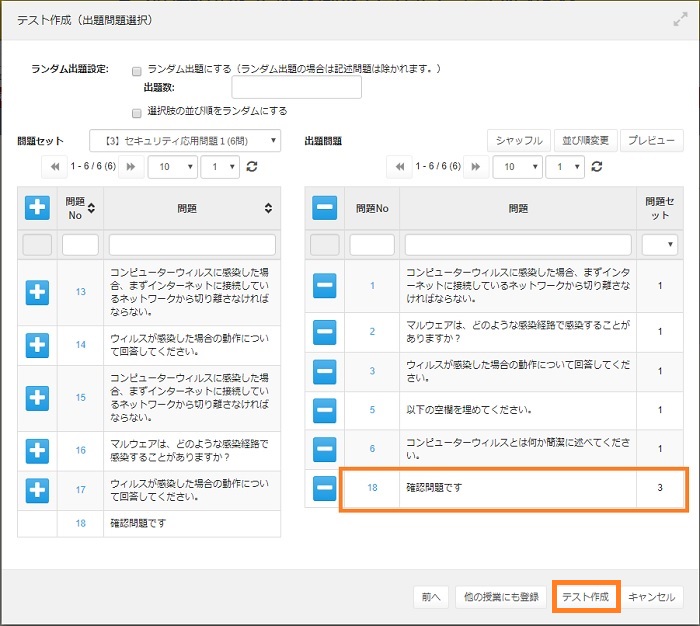Remove question 18 from the selected questions
Screen dimensions: 700x626
pyautogui.click(x=324, y=488)
